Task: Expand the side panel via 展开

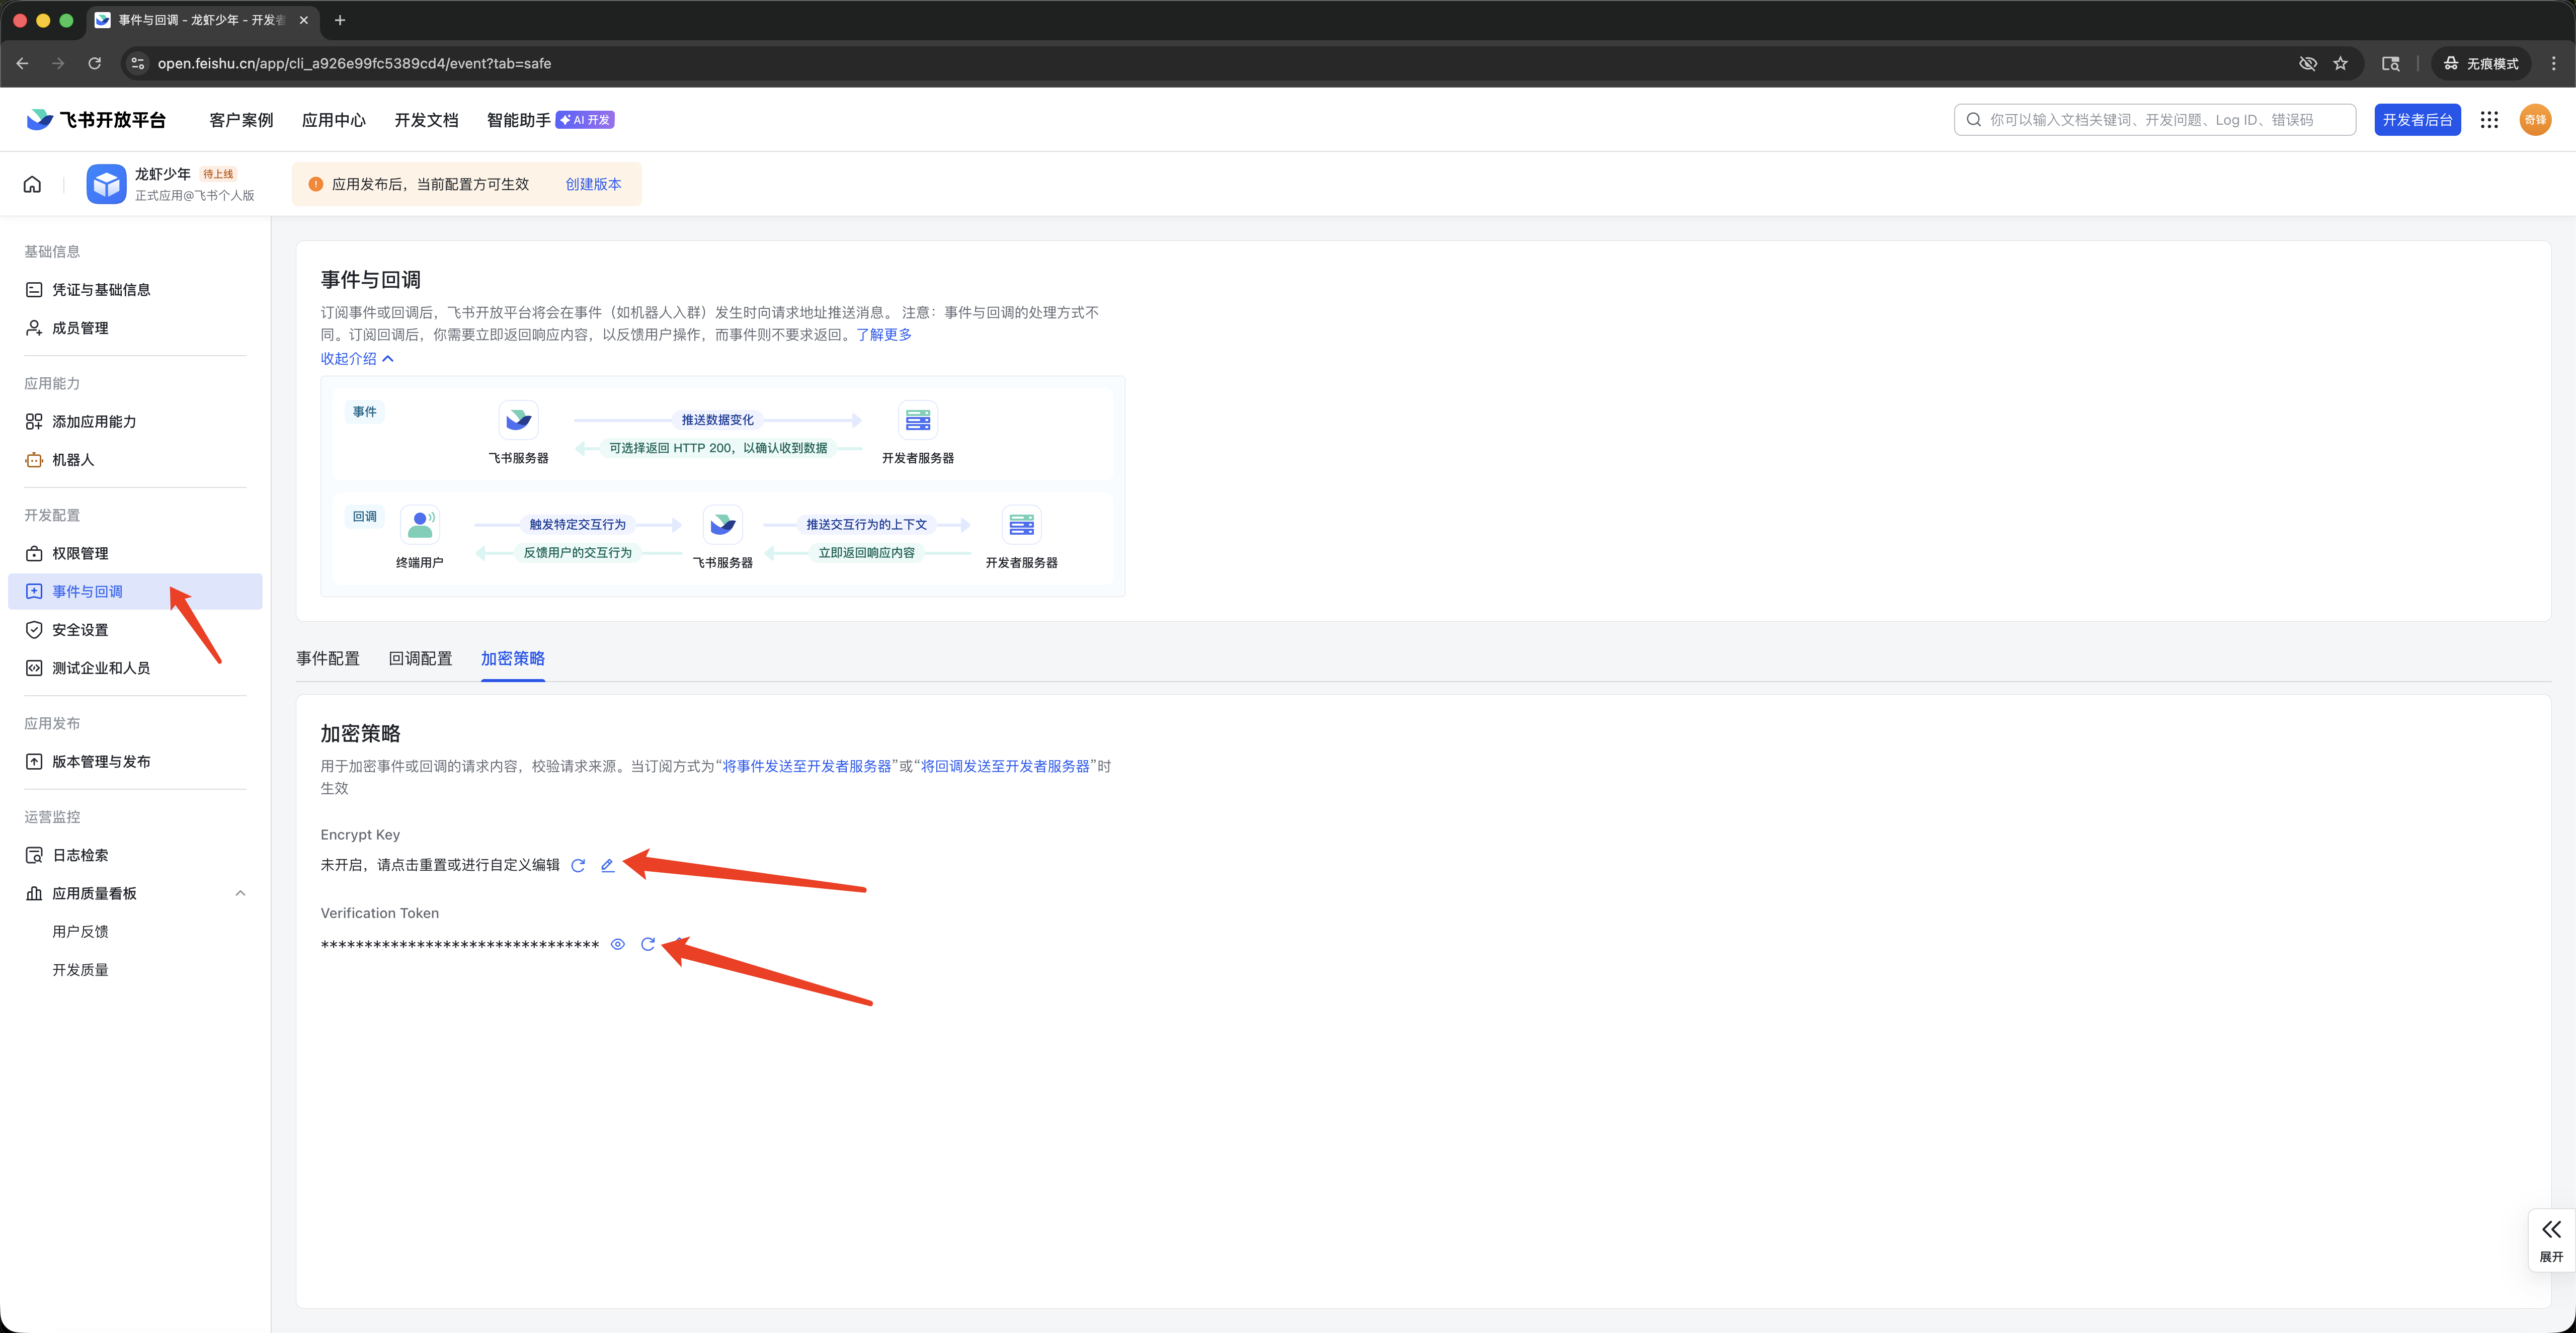Action: [x=2551, y=1240]
